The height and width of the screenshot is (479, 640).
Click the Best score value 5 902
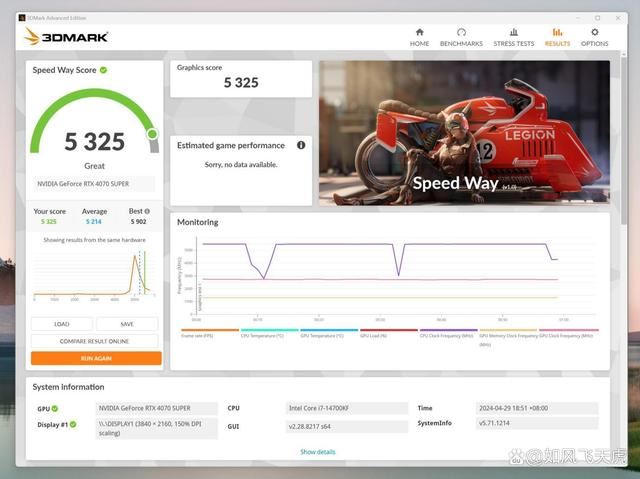tap(138, 222)
